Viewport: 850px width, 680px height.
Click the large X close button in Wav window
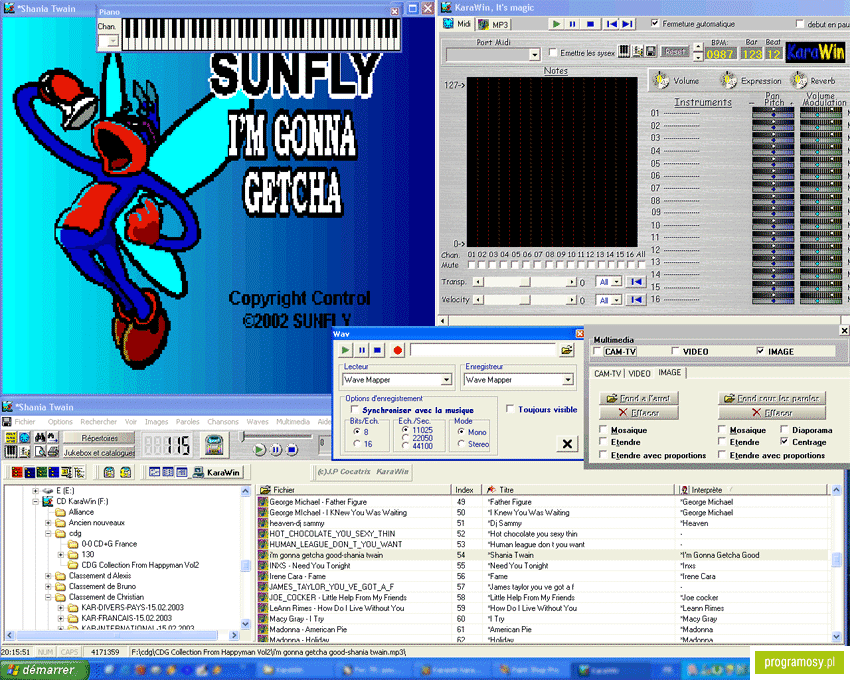point(567,444)
